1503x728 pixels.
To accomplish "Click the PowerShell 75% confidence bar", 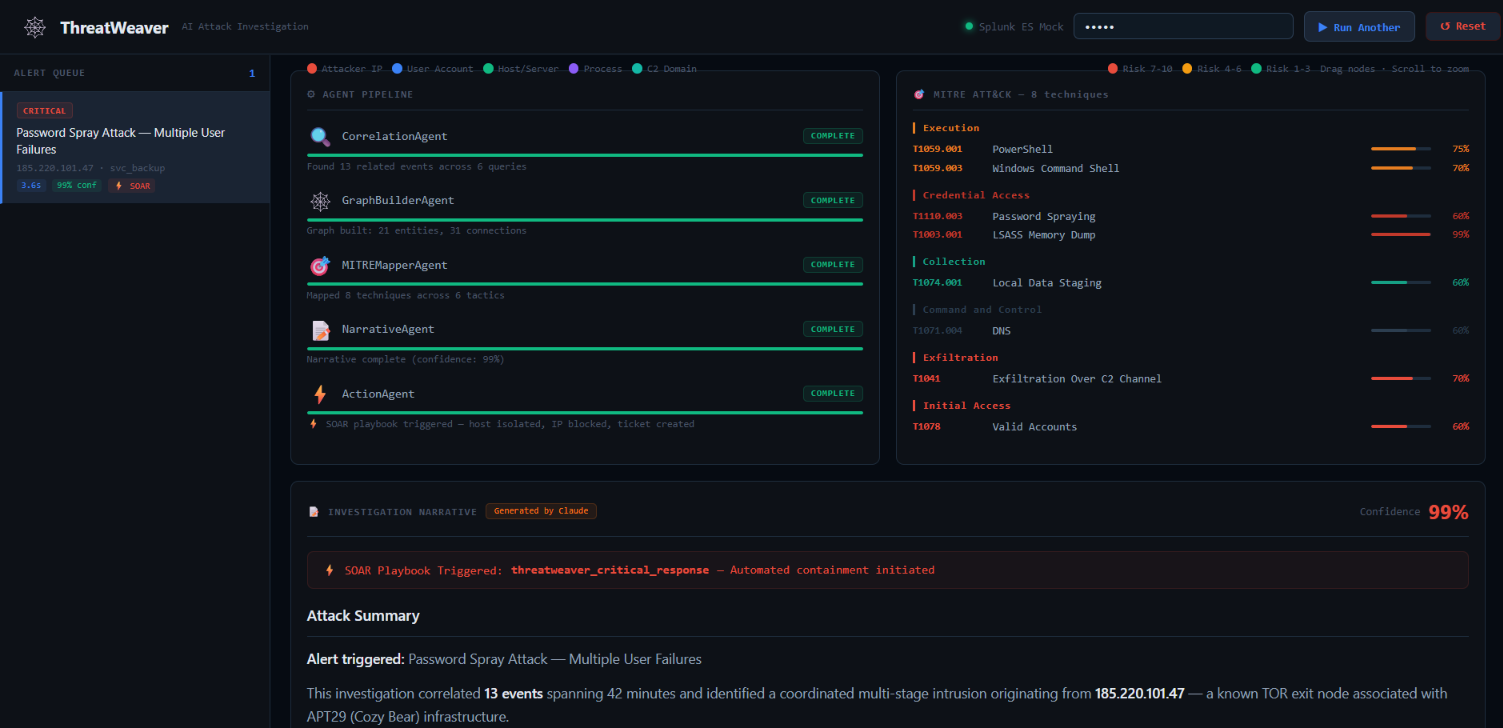I will click(1401, 149).
